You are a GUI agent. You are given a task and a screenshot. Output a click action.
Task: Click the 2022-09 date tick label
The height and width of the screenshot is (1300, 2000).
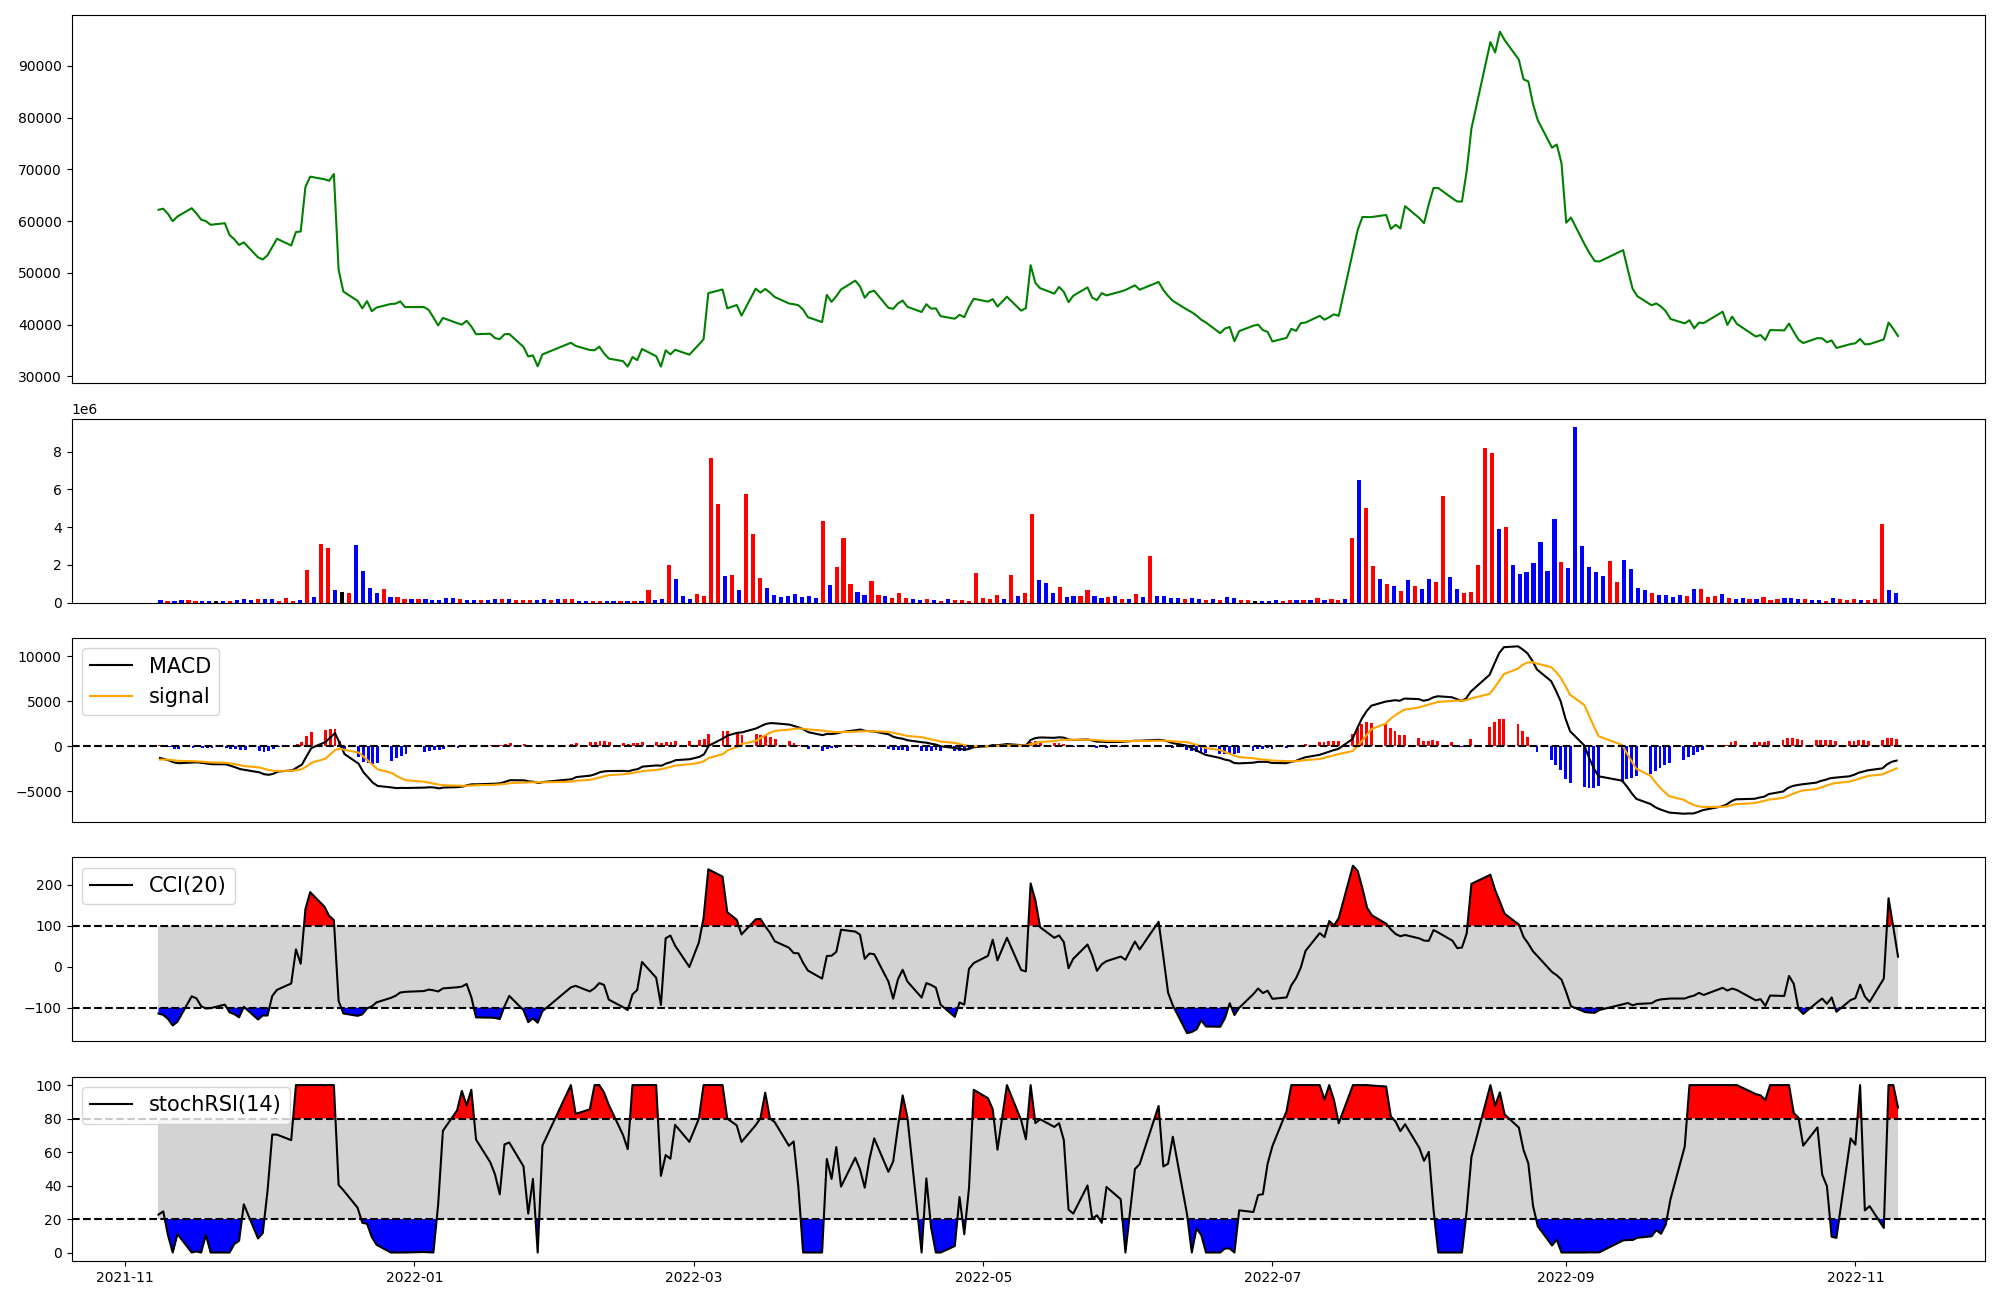1565,1277
